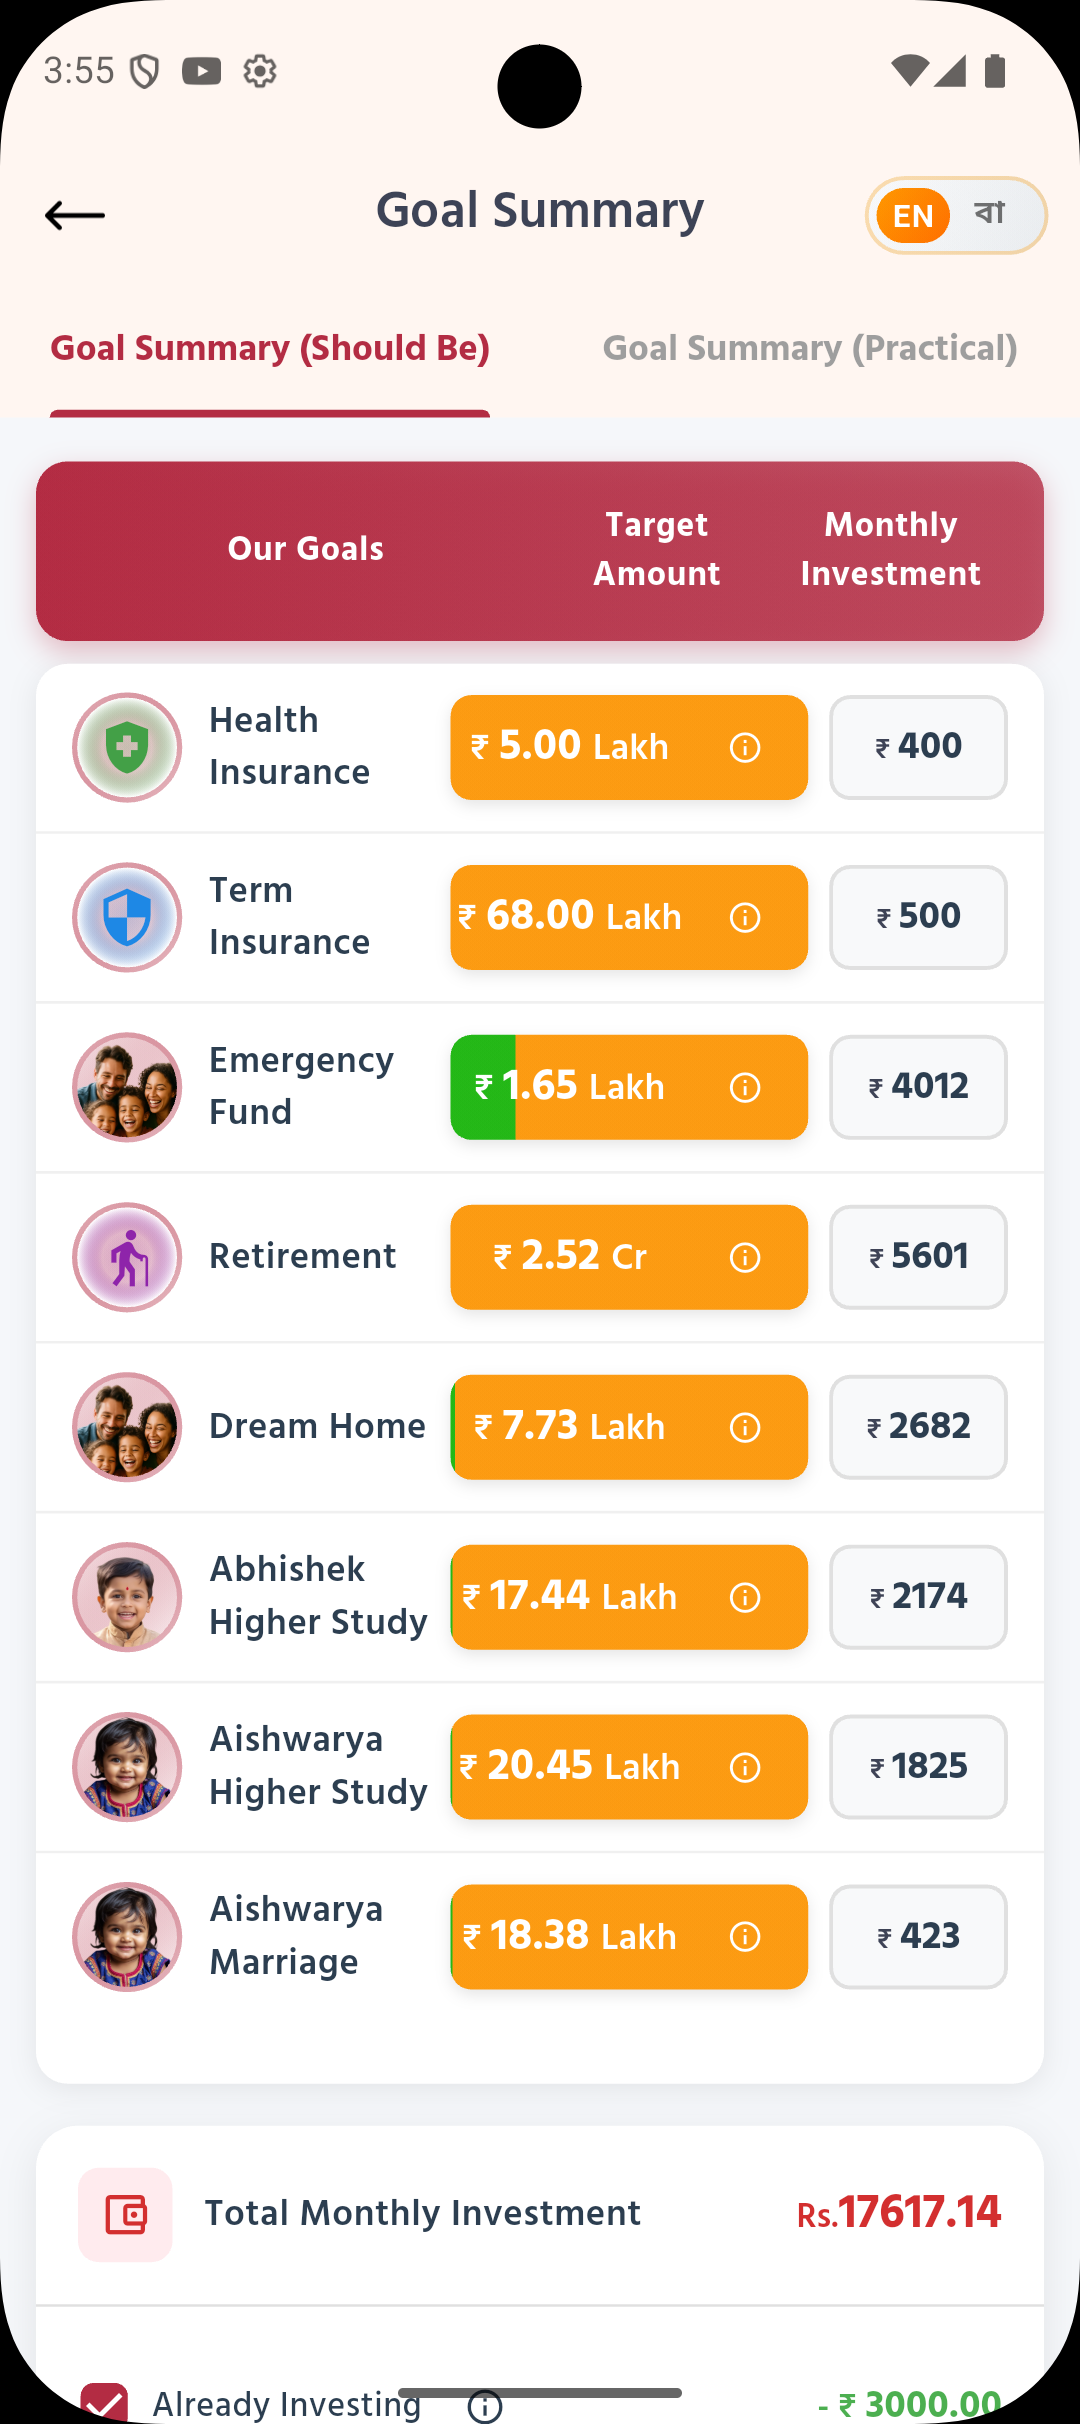Tap the wallet icon beside Total Monthly Investment
Viewport: 1080px width, 2424px height.
126,2214
